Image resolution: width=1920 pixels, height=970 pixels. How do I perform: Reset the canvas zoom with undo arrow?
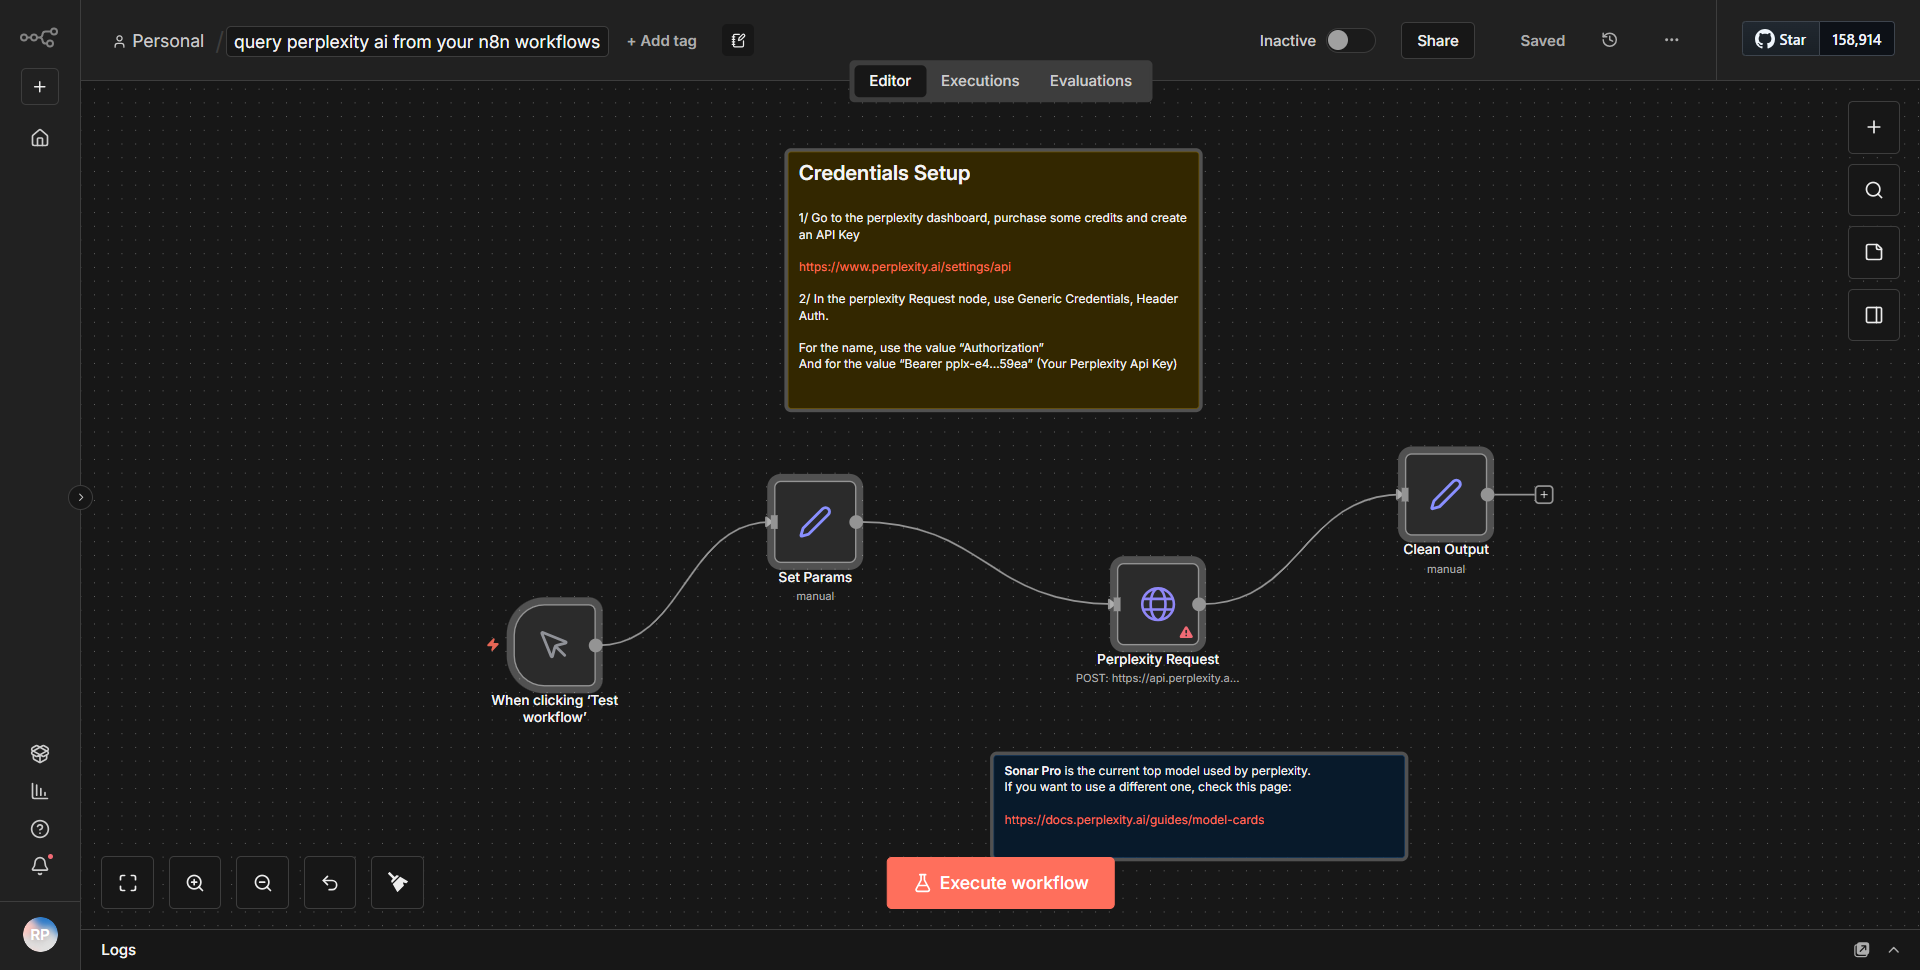click(x=329, y=882)
